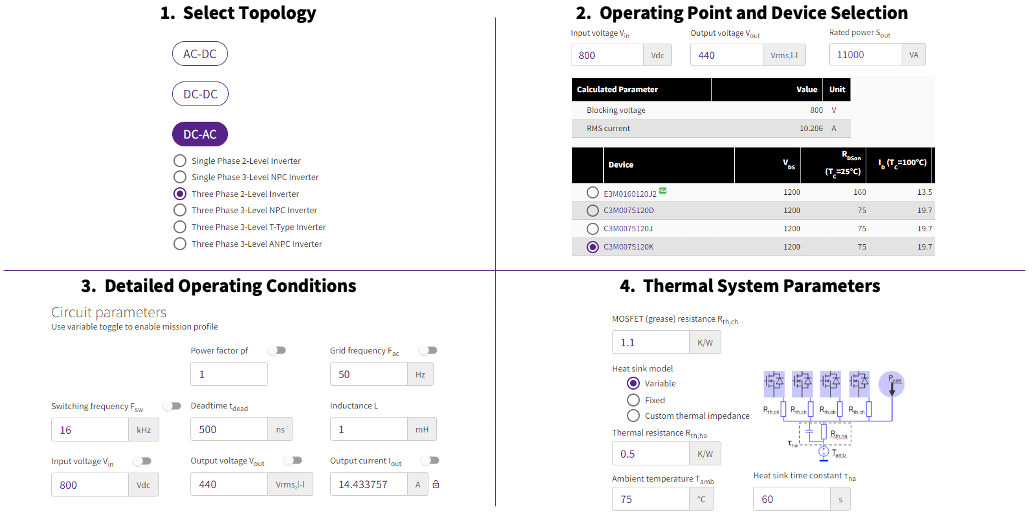Focus the Deadtime value field

tap(228, 430)
